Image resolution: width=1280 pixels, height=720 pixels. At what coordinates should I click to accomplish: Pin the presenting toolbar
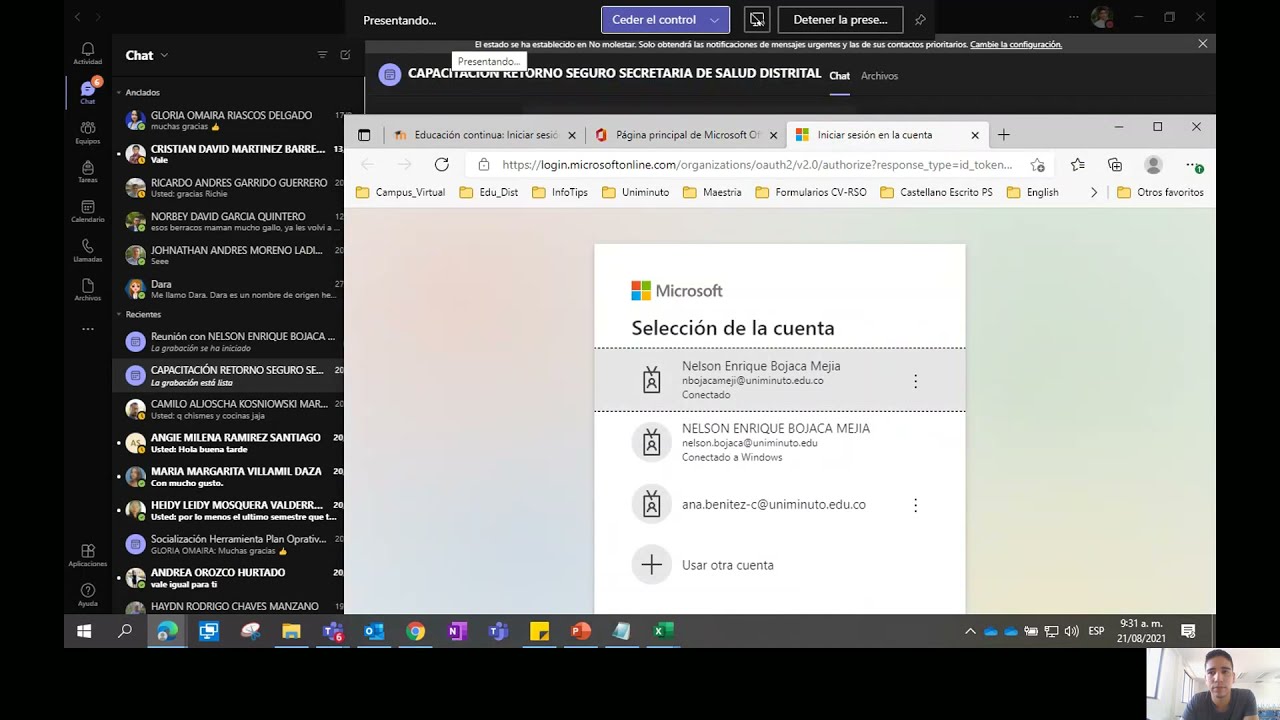click(x=920, y=20)
